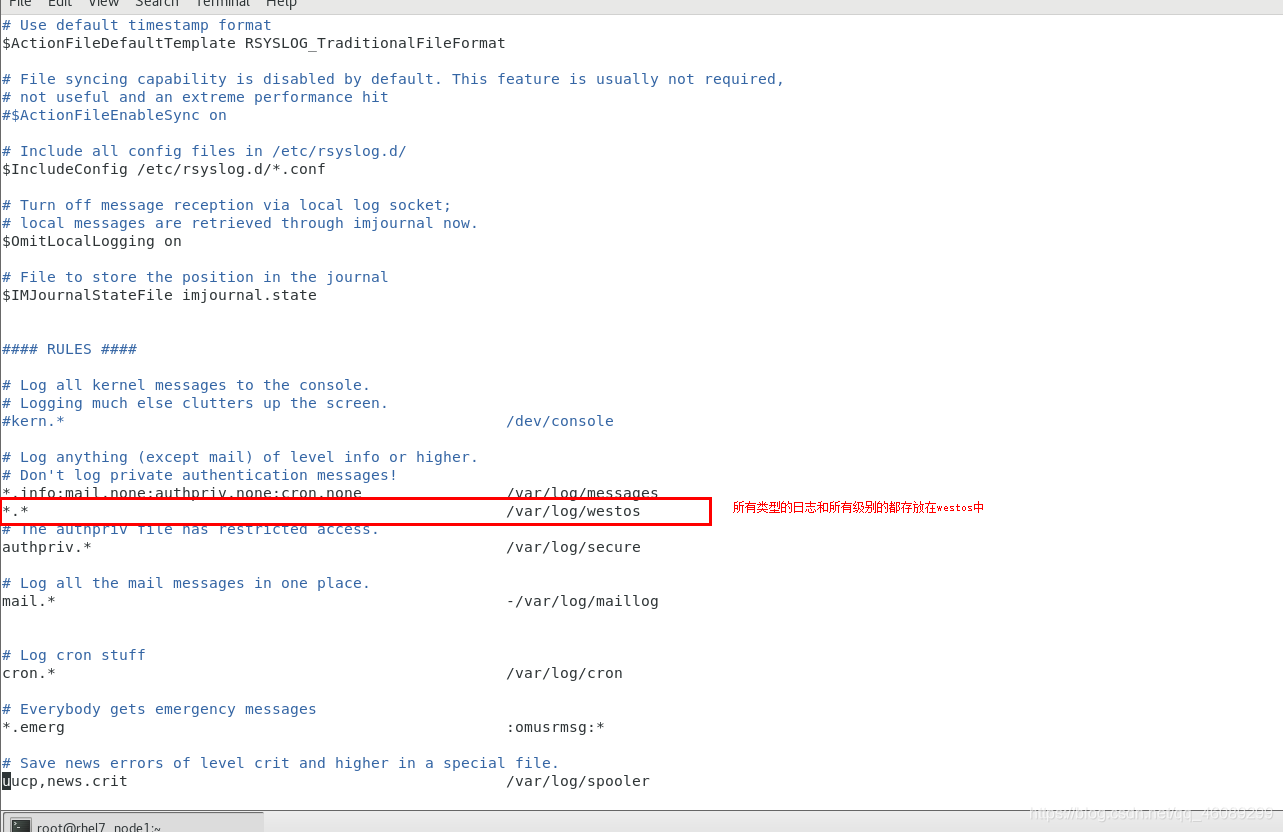The width and height of the screenshot is (1283, 832).
Task: Click the $ActionFileDefaultTemplate directive line
Action: (x=254, y=43)
